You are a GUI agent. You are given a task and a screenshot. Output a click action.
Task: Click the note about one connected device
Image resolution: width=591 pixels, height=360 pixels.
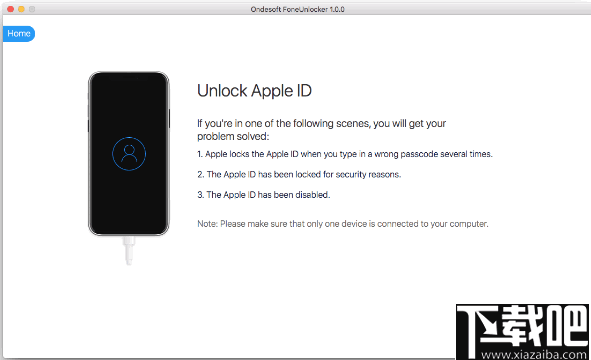coord(343,224)
